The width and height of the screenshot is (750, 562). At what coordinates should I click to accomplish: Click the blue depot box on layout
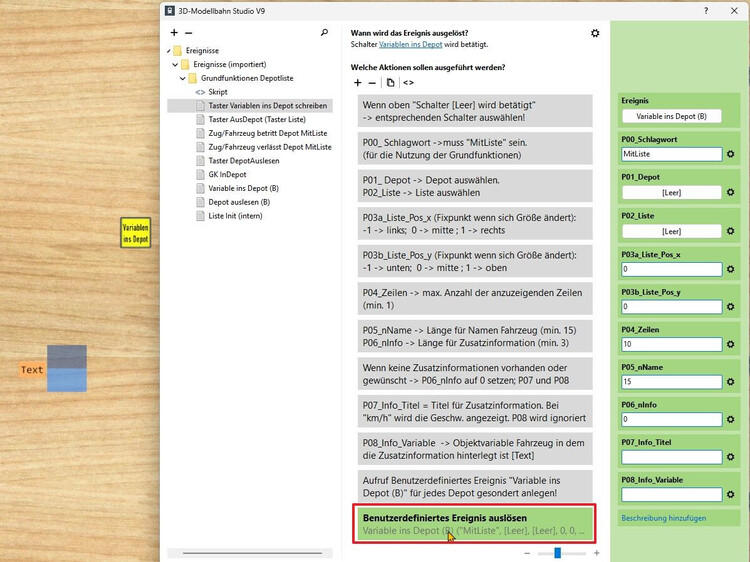point(67,369)
